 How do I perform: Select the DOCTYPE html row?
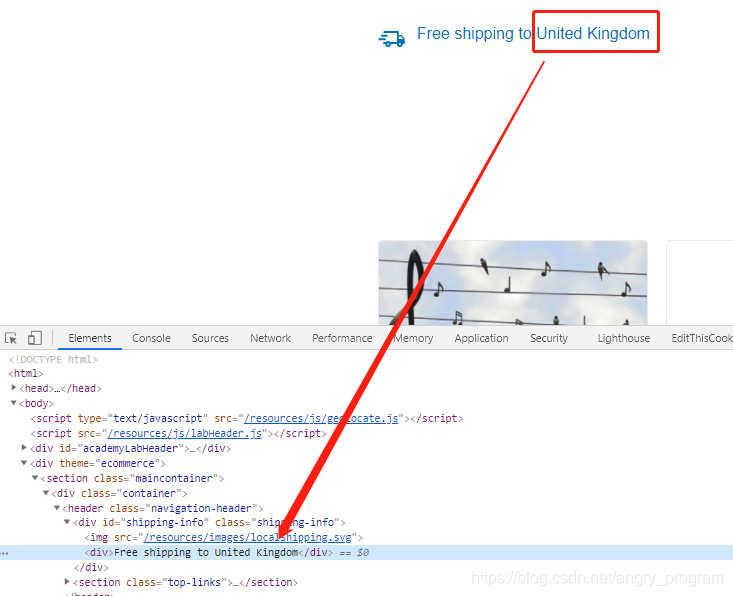pyautogui.click(x=53, y=359)
